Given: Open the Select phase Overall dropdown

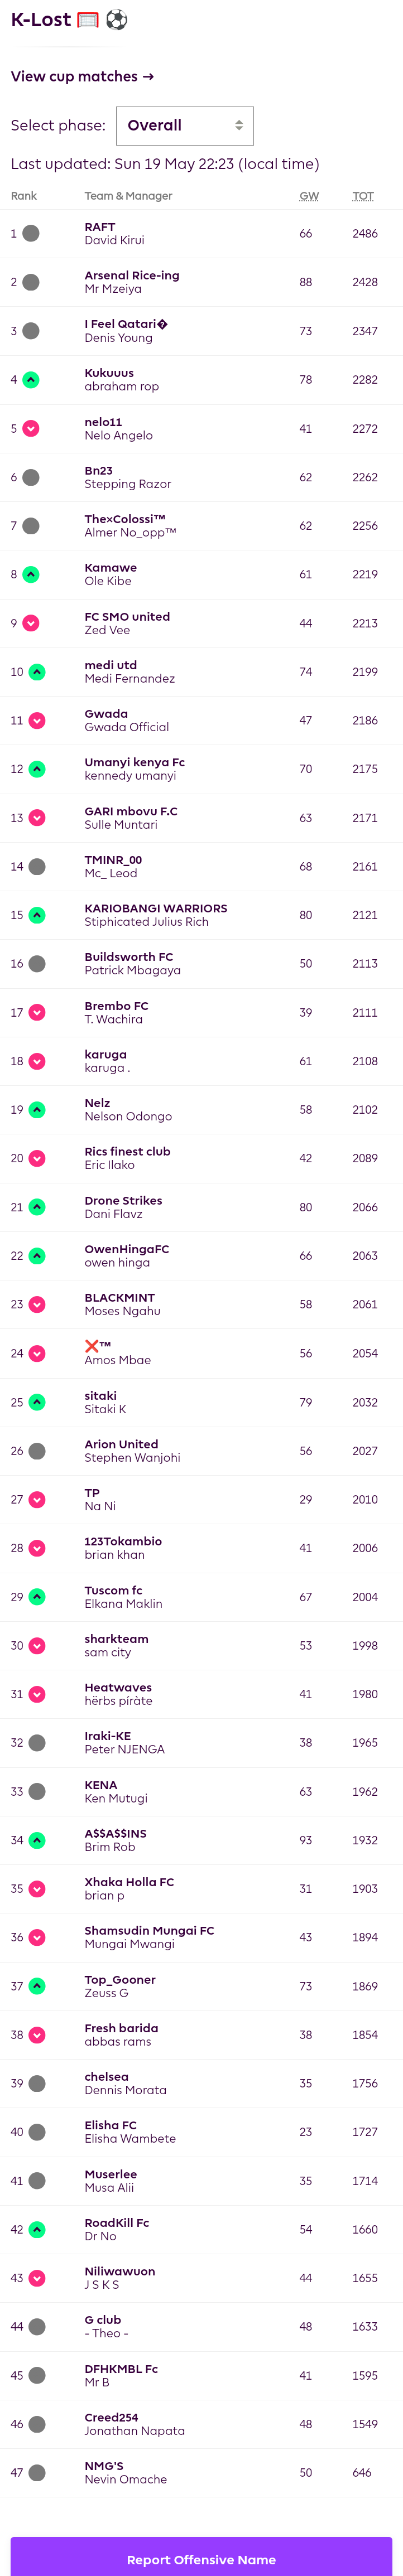Looking at the screenshot, I should click(185, 126).
